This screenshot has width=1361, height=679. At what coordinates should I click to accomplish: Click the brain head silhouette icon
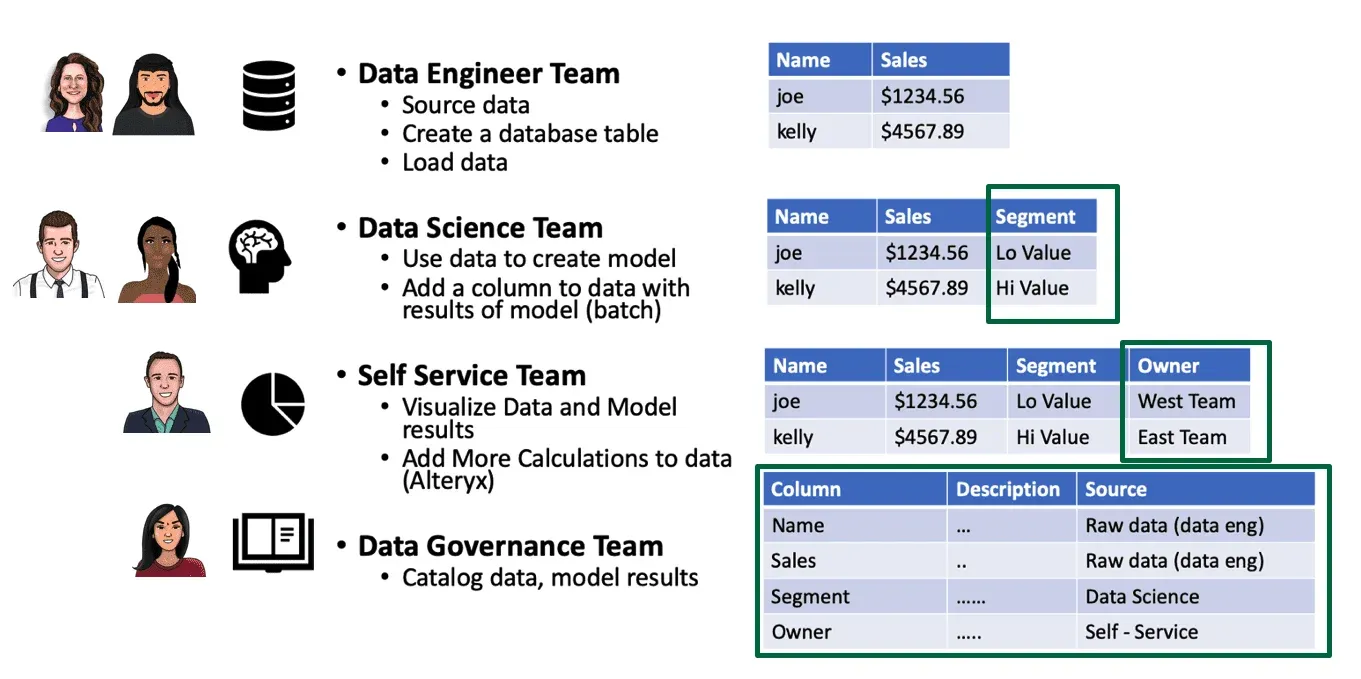pos(260,257)
